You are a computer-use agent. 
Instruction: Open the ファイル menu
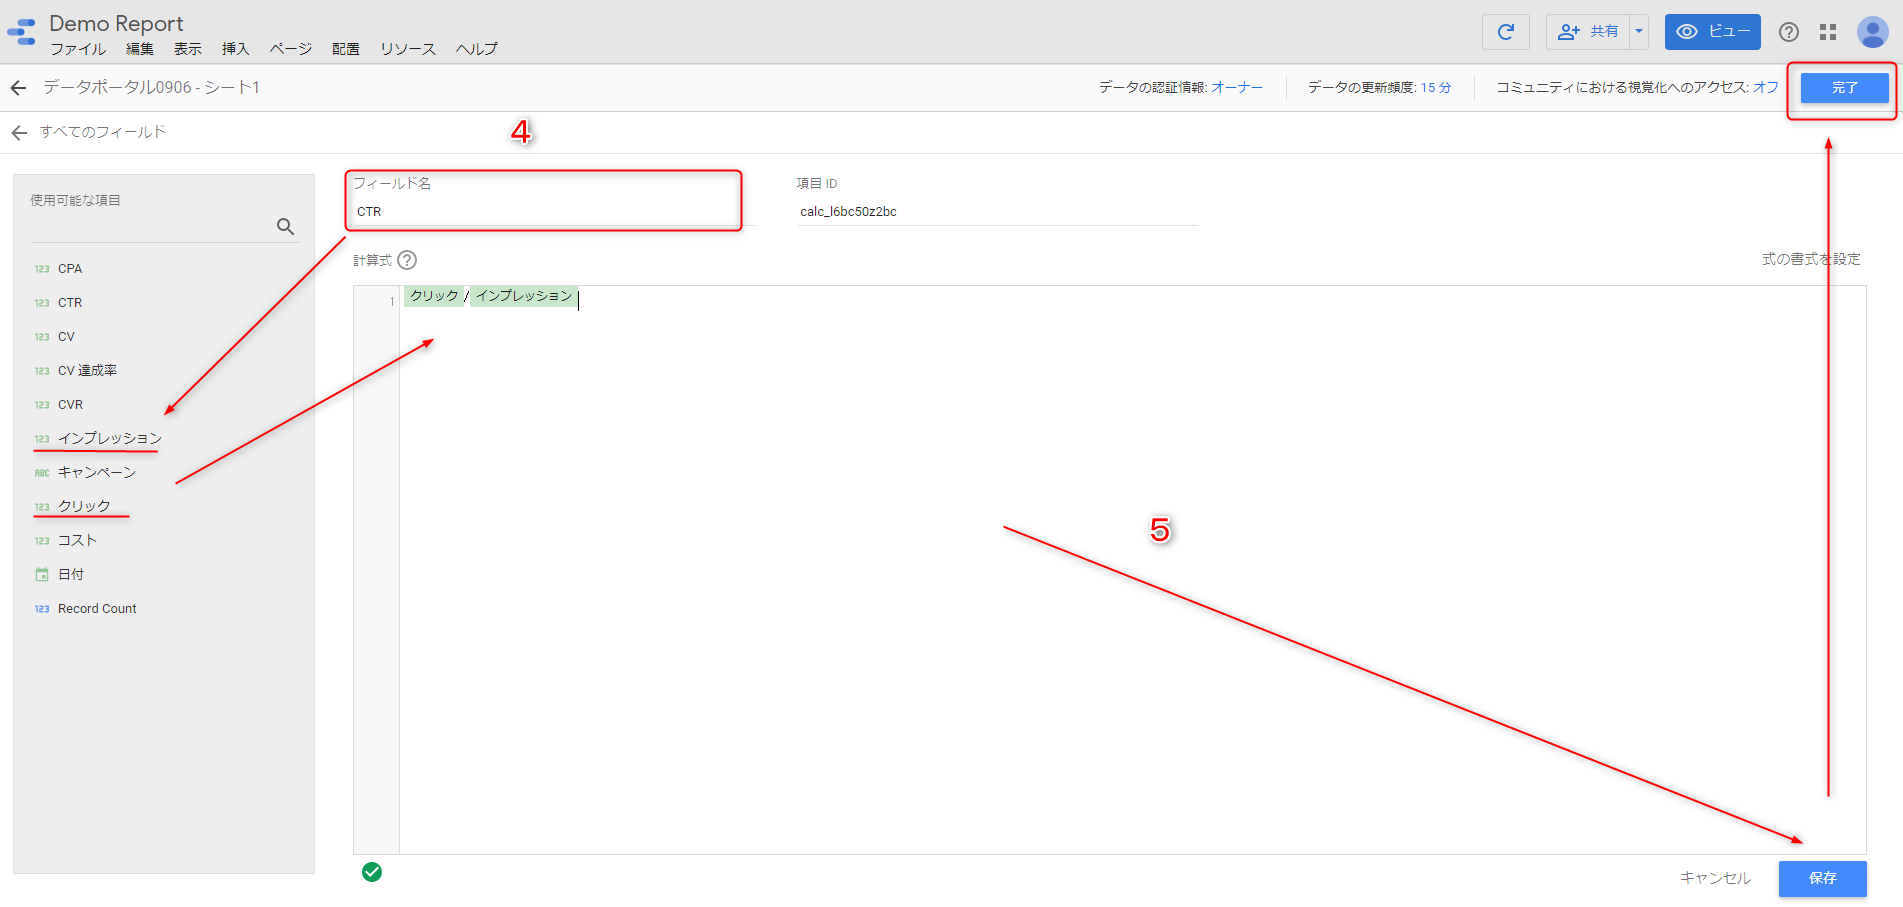78,49
